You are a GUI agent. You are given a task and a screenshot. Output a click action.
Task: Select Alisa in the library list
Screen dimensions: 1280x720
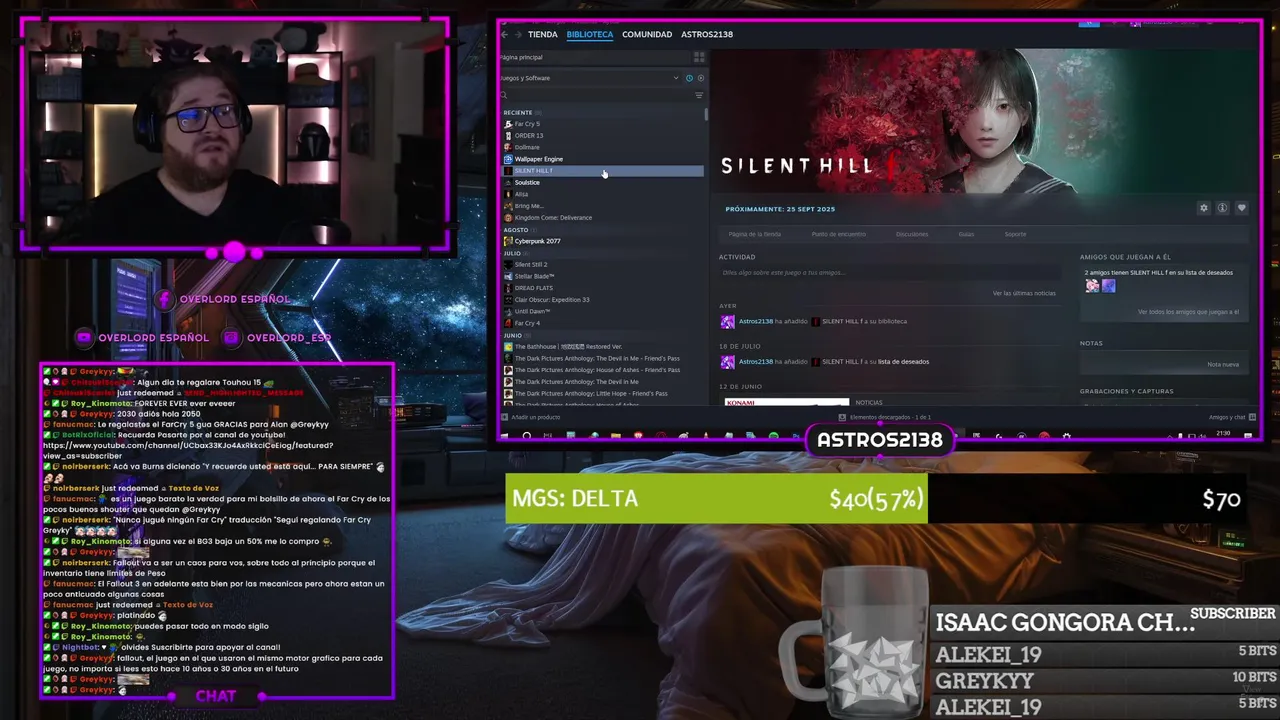[x=603, y=194]
